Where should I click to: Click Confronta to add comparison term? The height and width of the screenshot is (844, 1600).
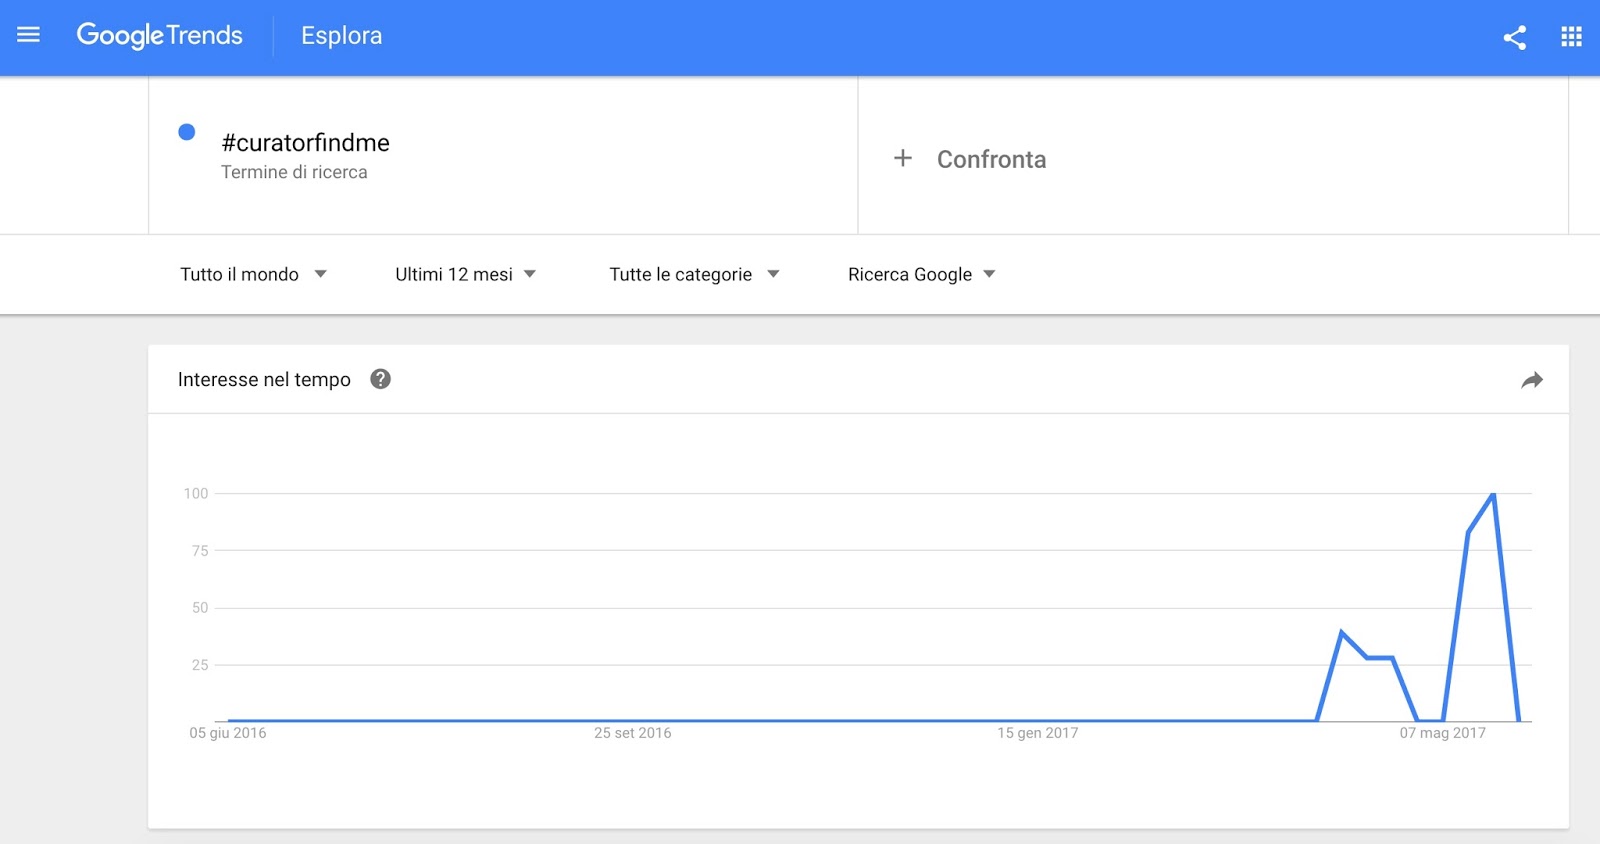(991, 159)
